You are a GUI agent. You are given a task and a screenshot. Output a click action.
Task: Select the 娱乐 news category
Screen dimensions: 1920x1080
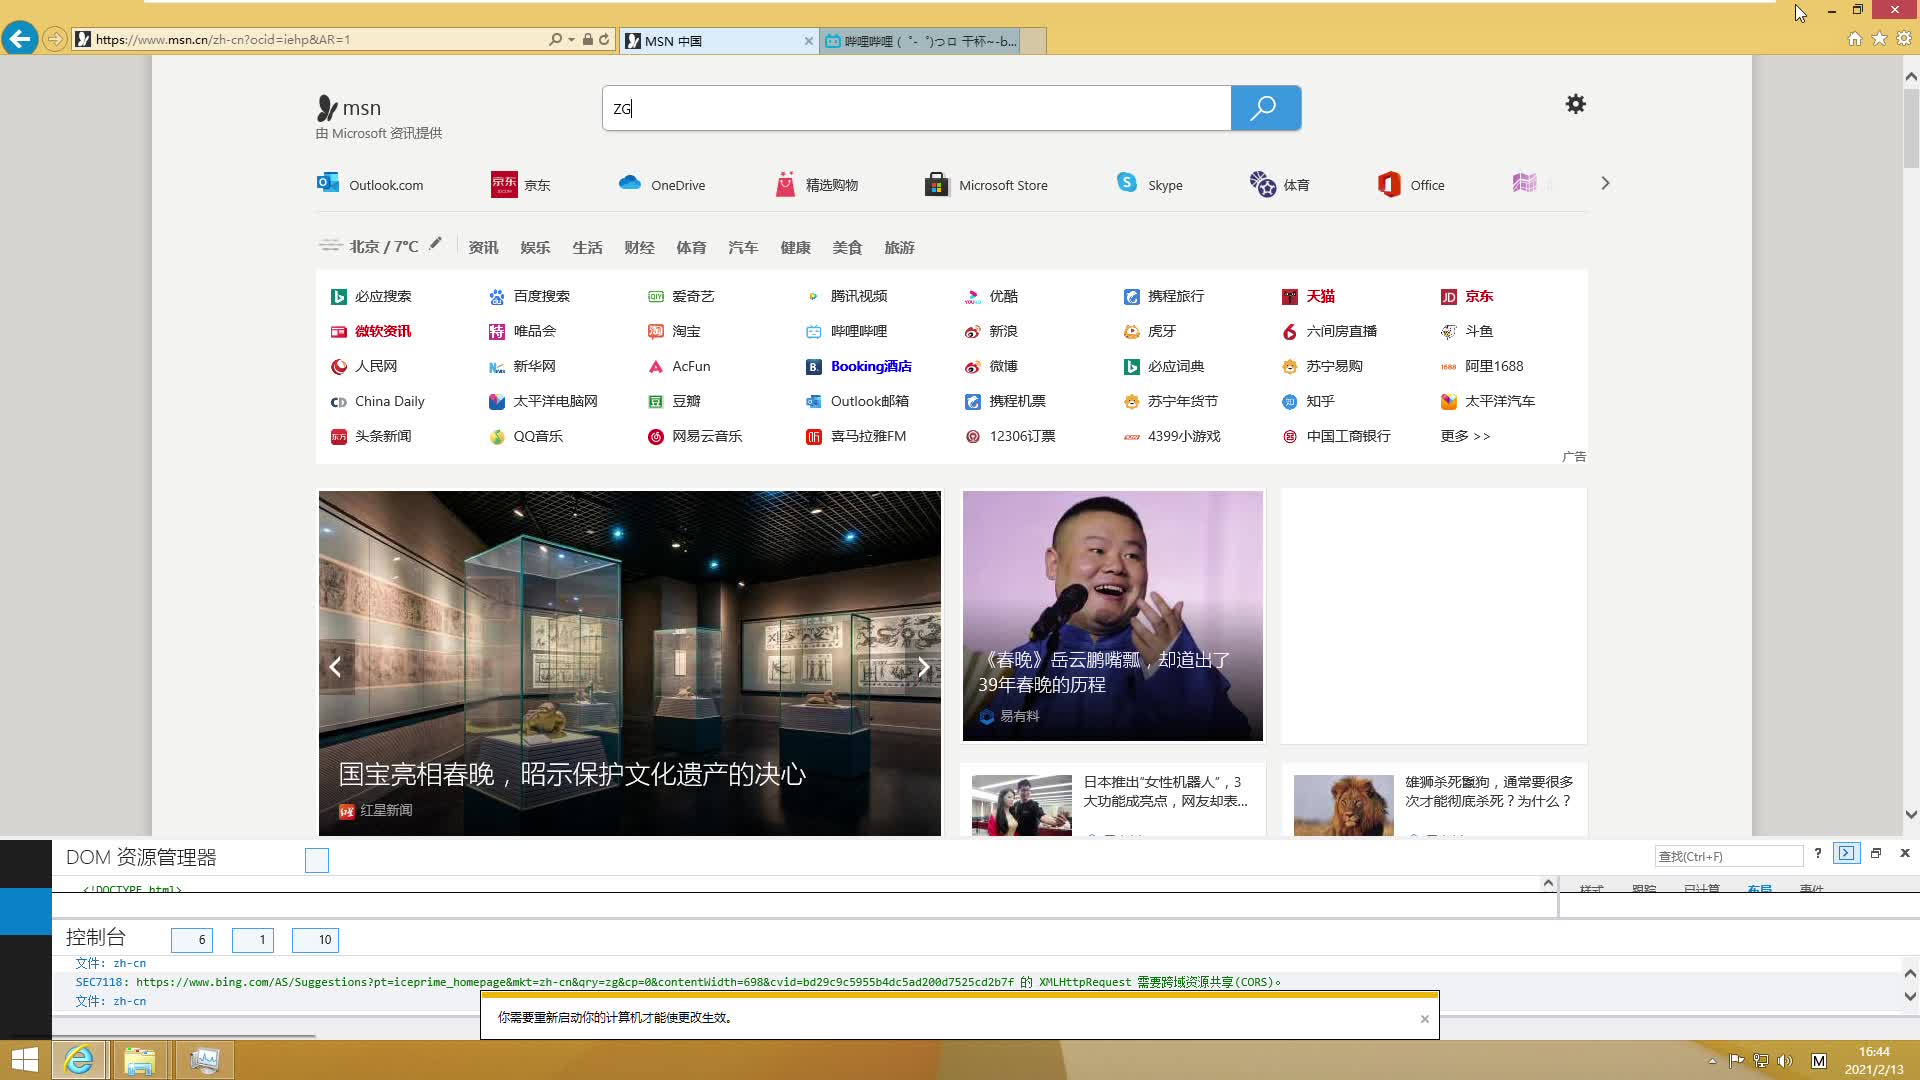[535, 248]
